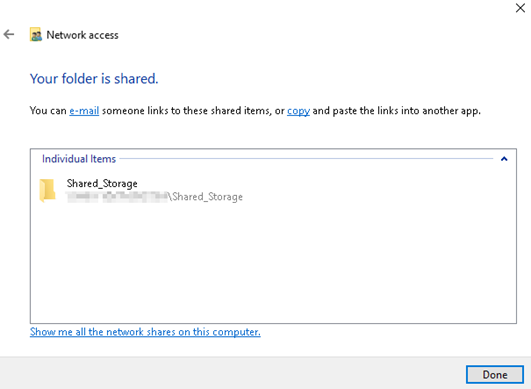Close the Network access dialog

(x=520, y=8)
